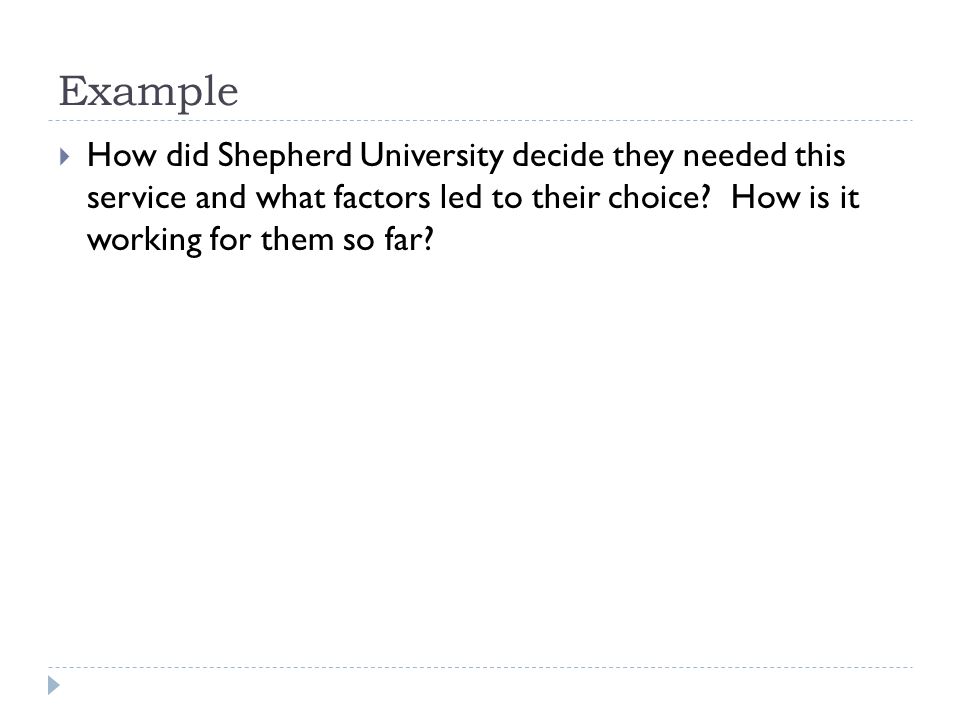Click the dashed line above the footer
Viewport: 960px width, 720px height.
[x=480, y=667]
